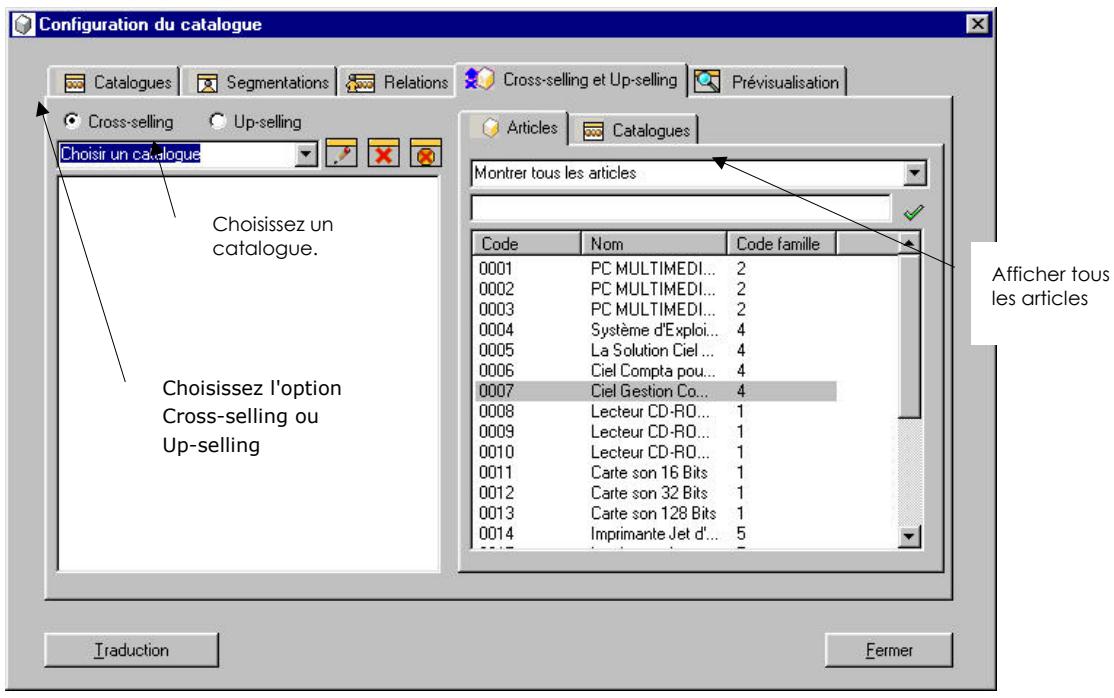Screen dimensions: 1114x698
Task: Click the Code column header
Action: (x=526, y=244)
